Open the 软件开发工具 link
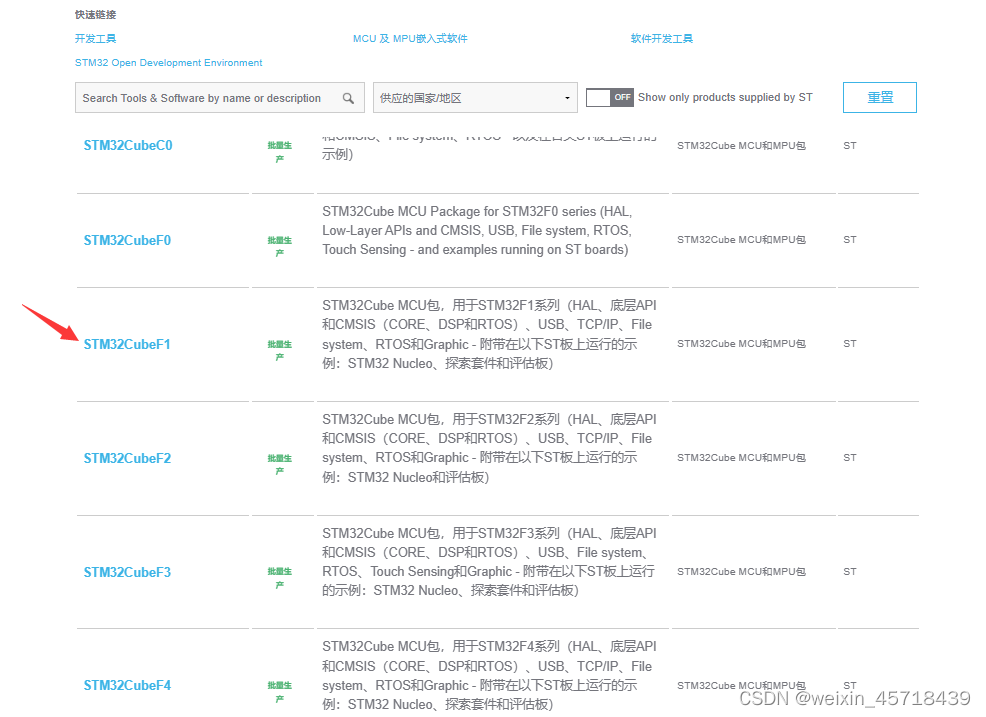This screenshot has height=717, width=986. (662, 38)
